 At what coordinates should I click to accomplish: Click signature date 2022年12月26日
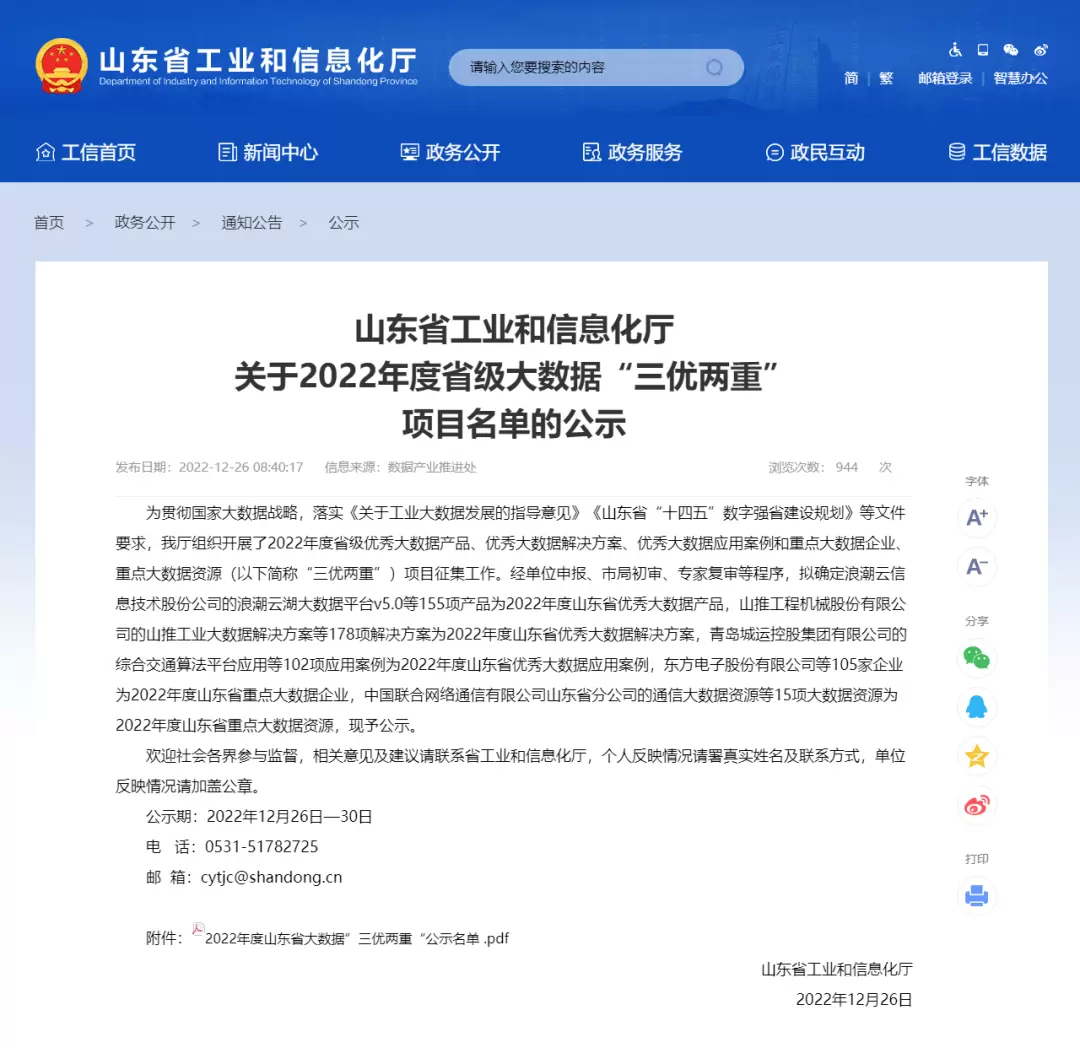[x=854, y=1000]
